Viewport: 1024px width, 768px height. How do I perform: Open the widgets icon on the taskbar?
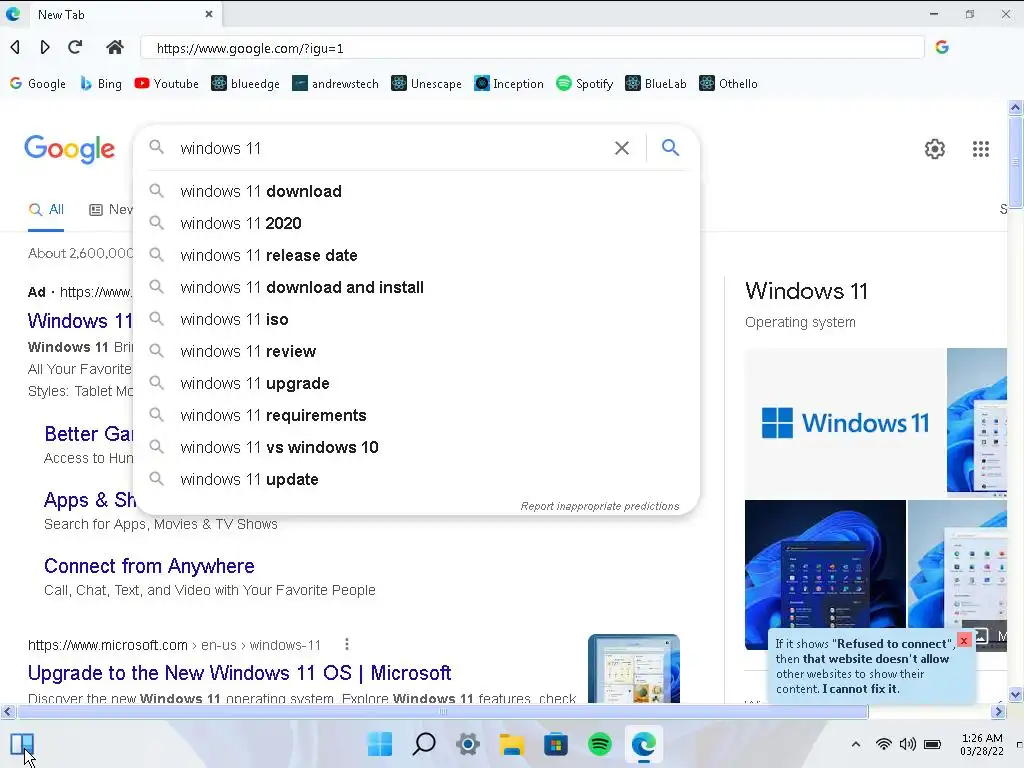(22, 744)
